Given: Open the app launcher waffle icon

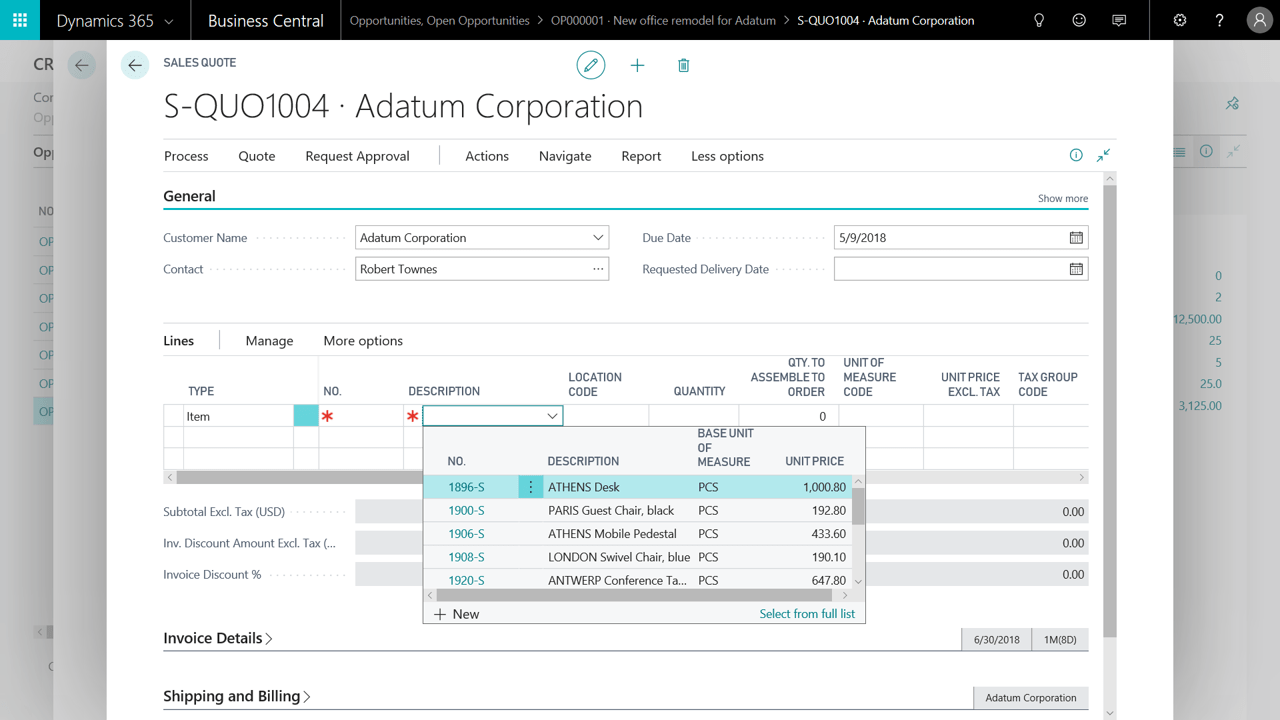Looking at the screenshot, I should pyautogui.click(x=20, y=20).
